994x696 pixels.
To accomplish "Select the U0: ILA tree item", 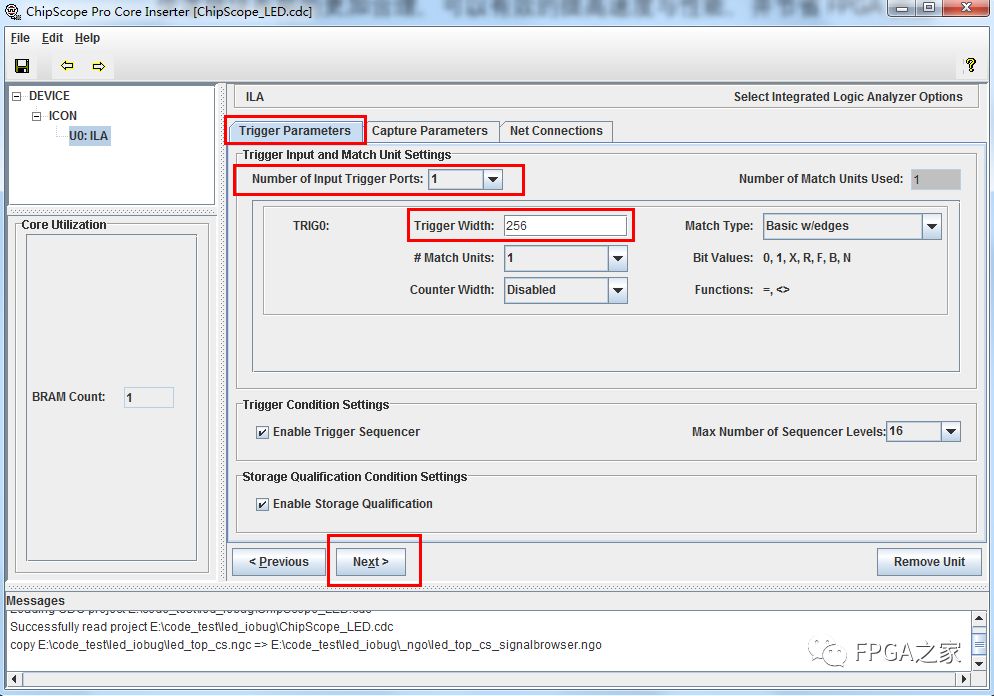I will (x=89, y=136).
